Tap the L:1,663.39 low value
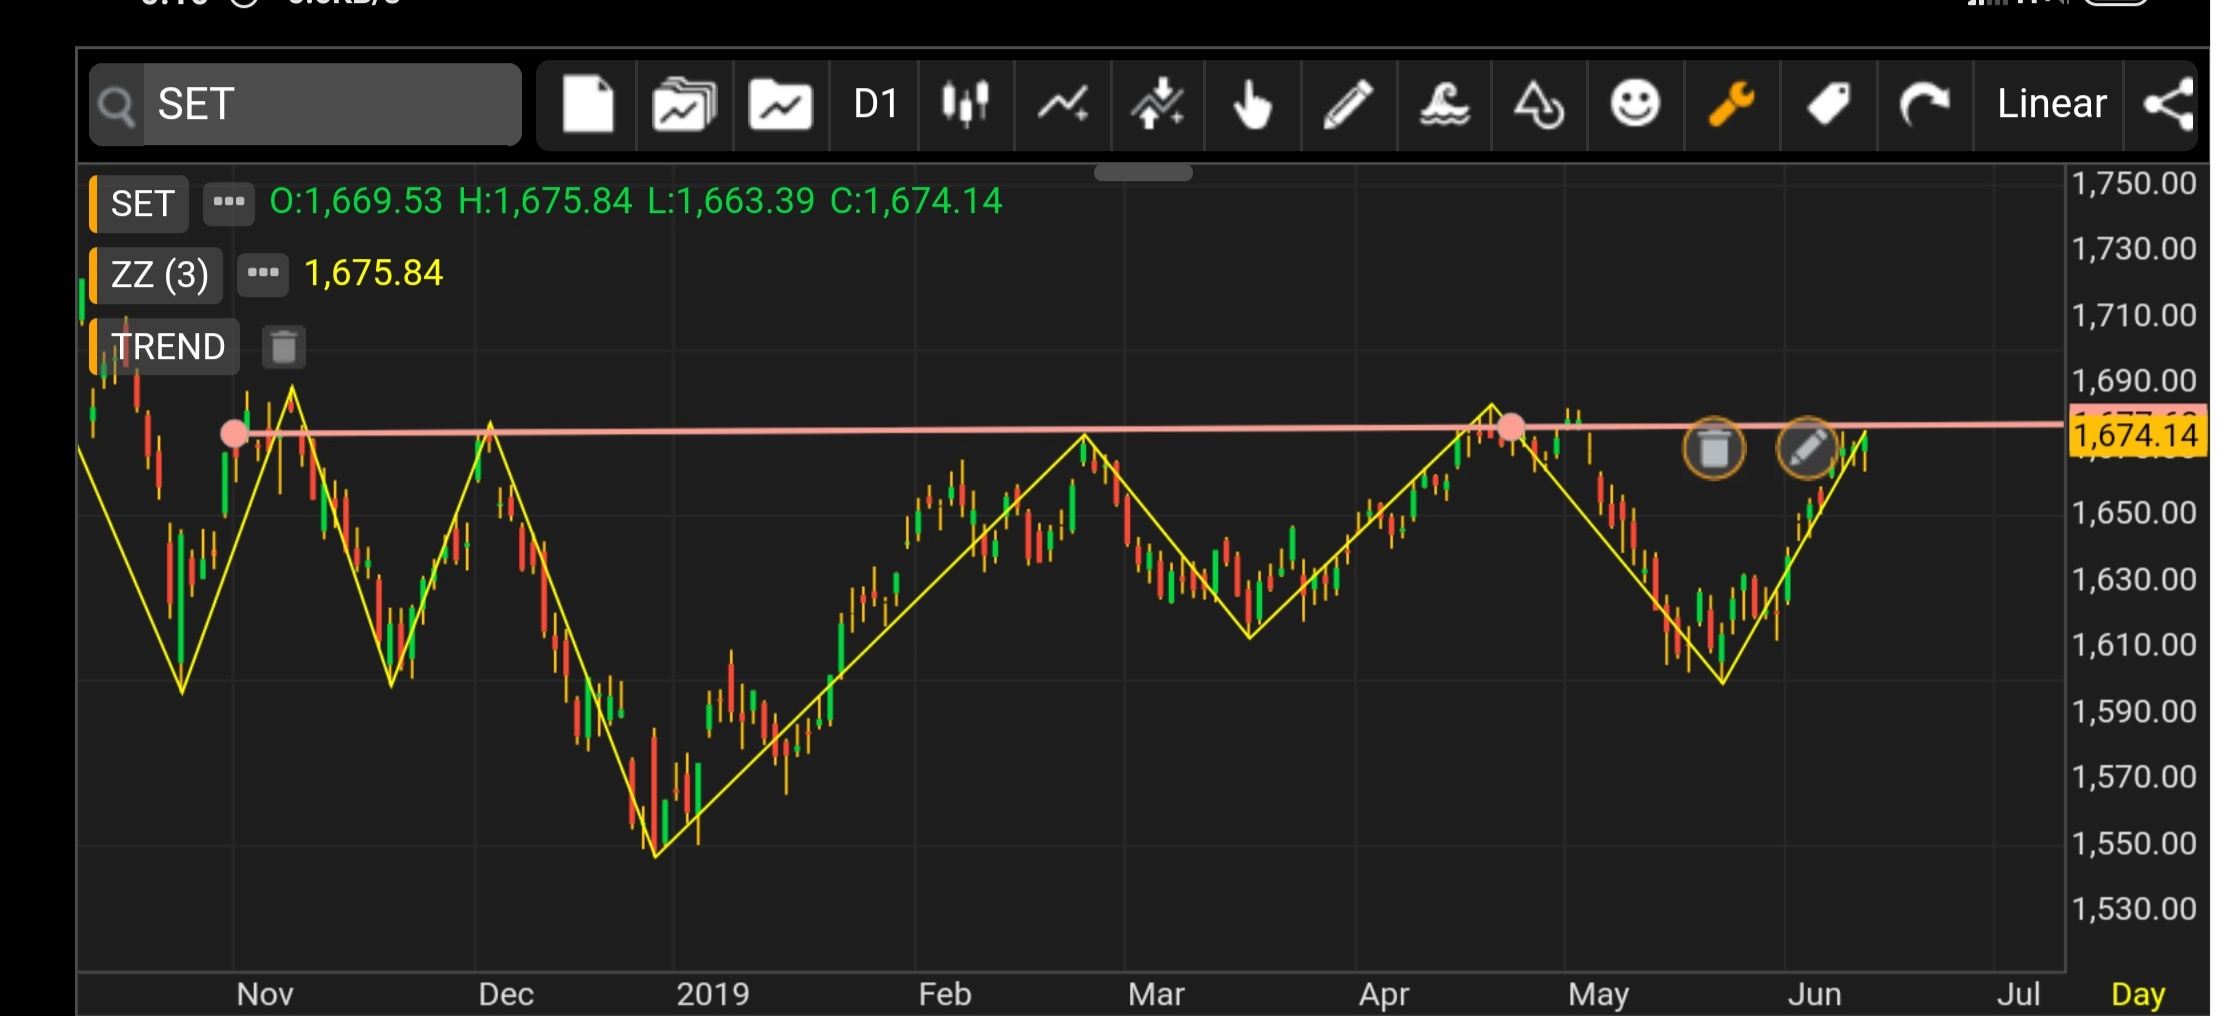2237x1016 pixels. (731, 201)
